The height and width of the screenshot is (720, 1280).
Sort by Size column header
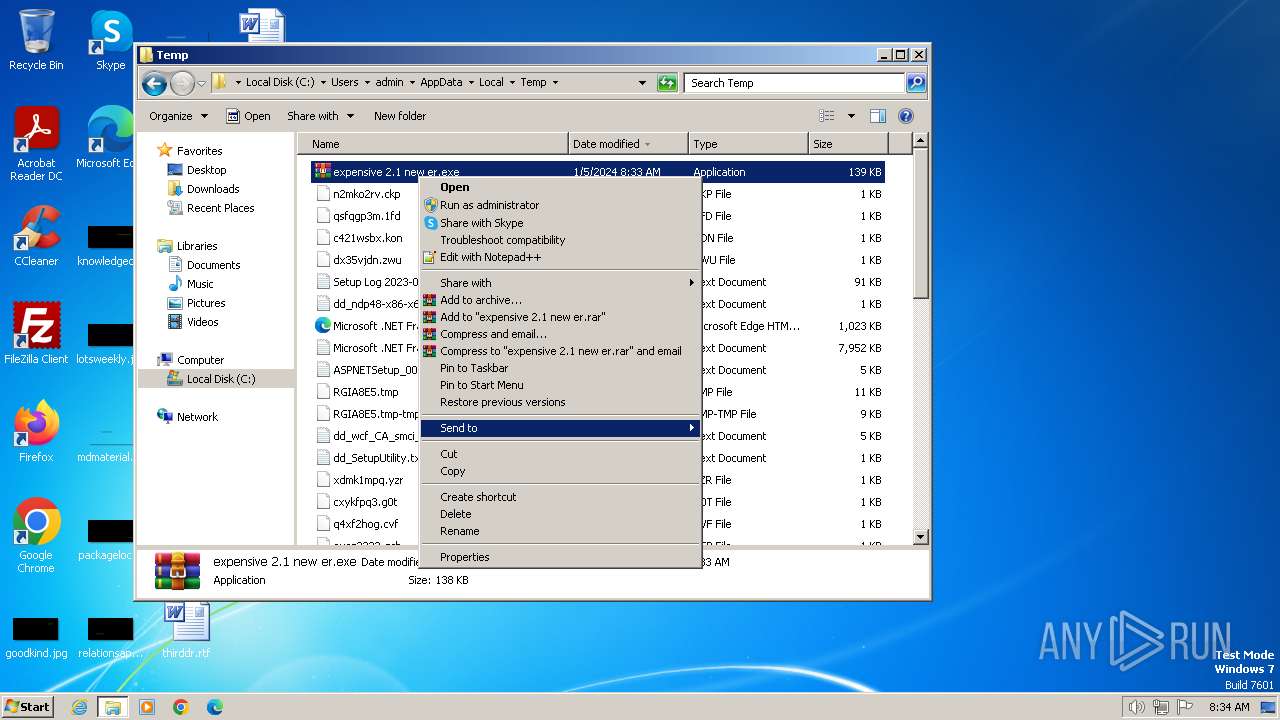tap(848, 144)
